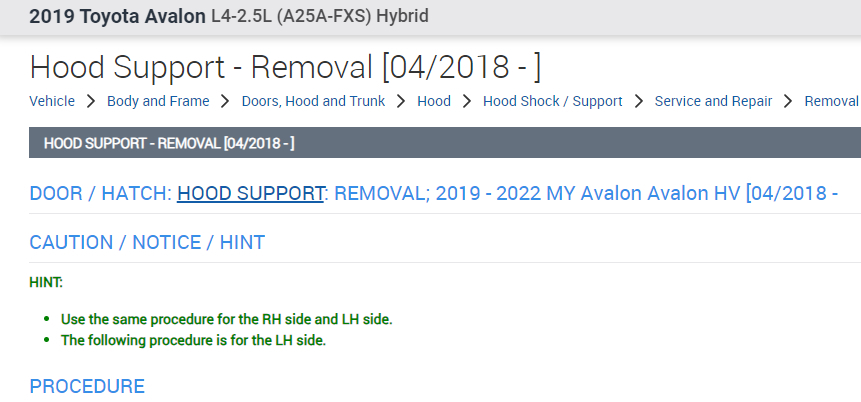This screenshot has height=402, width=861.
Task: Open the Body and Frame breadcrumb
Action: (158, 101)
